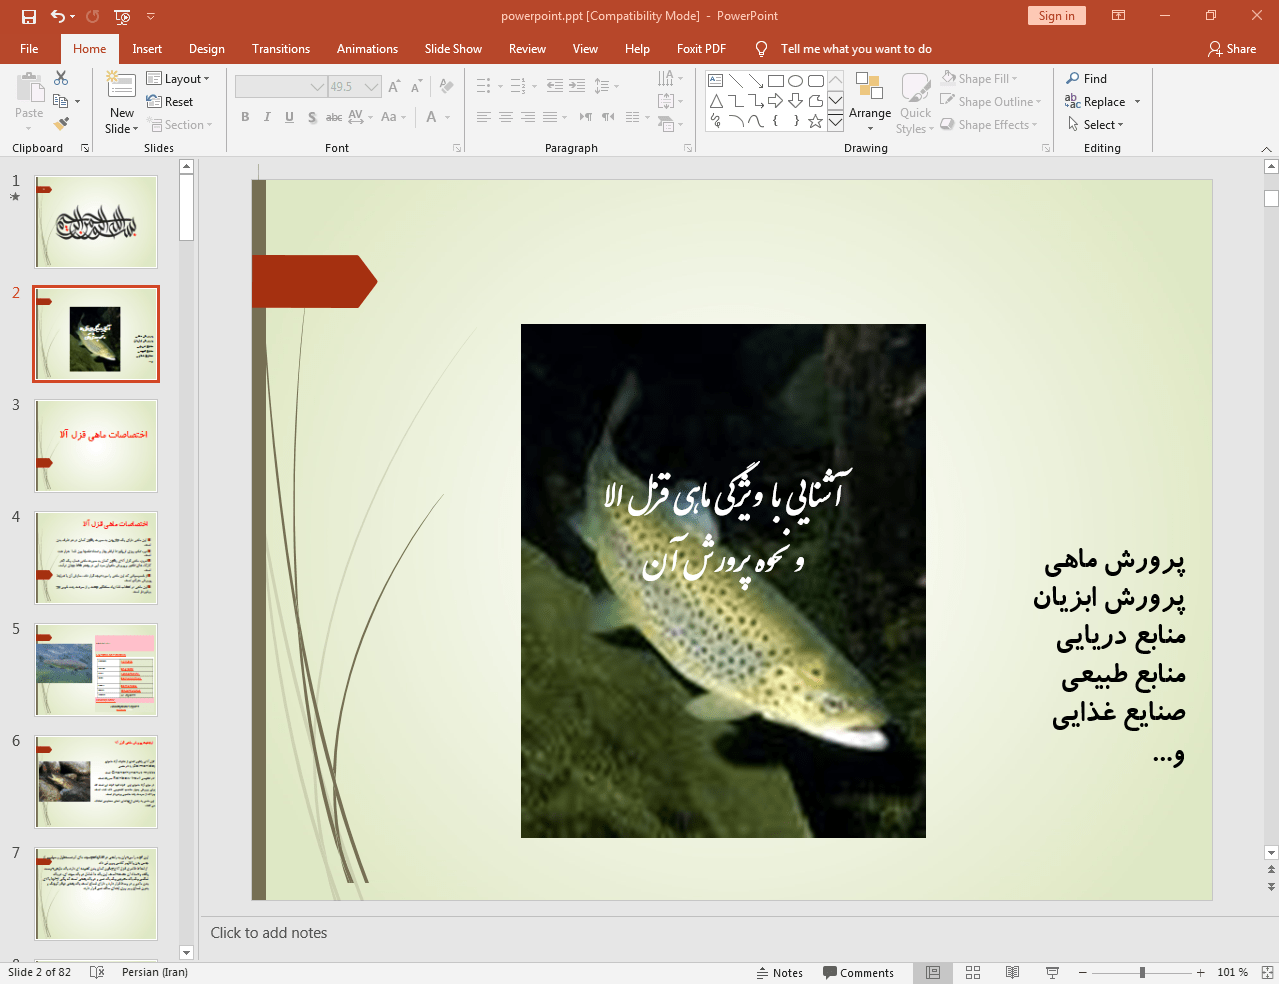Select the Oval shape in the gallery
The width and height of the screenshot is (1279, 984).
click(796, 81)
